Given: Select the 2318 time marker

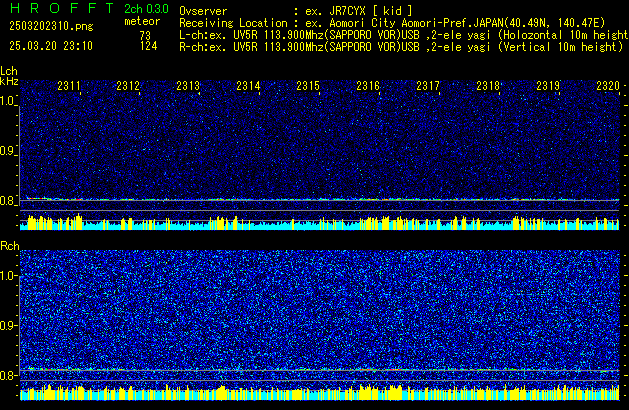Looking at the screenshot, I should click(x=488, y=86).
